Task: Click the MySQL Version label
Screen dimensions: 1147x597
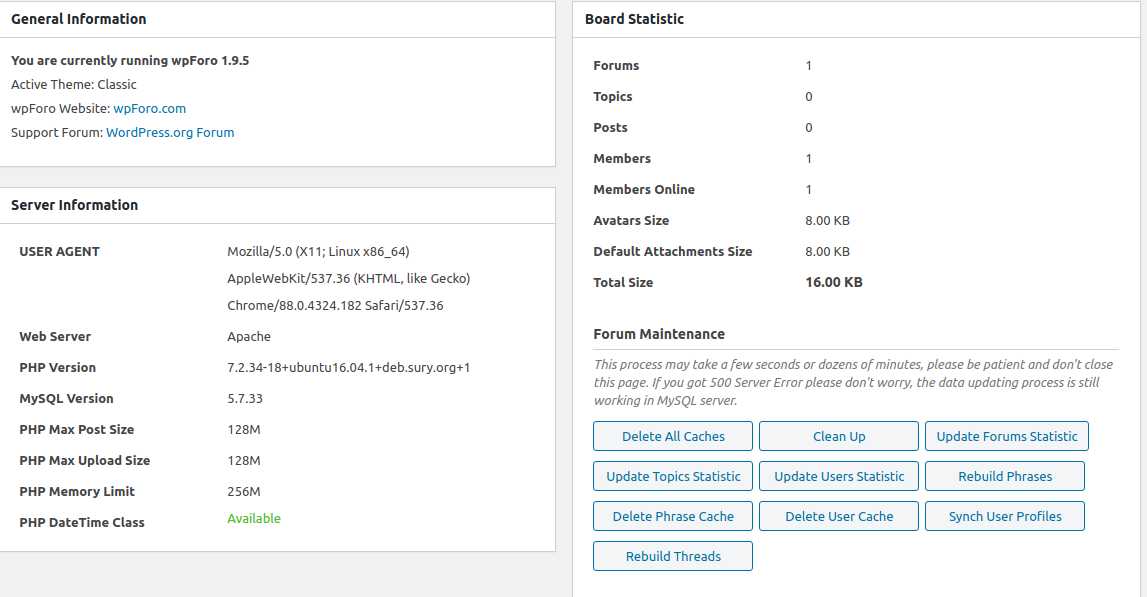Action: click(x=67, y=399)
